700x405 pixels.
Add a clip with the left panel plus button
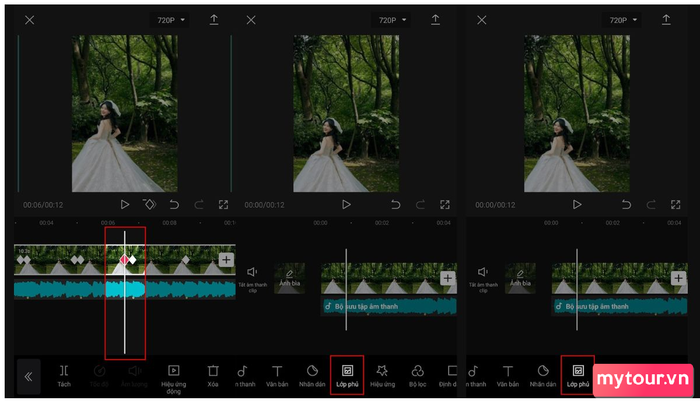[226, 259]
